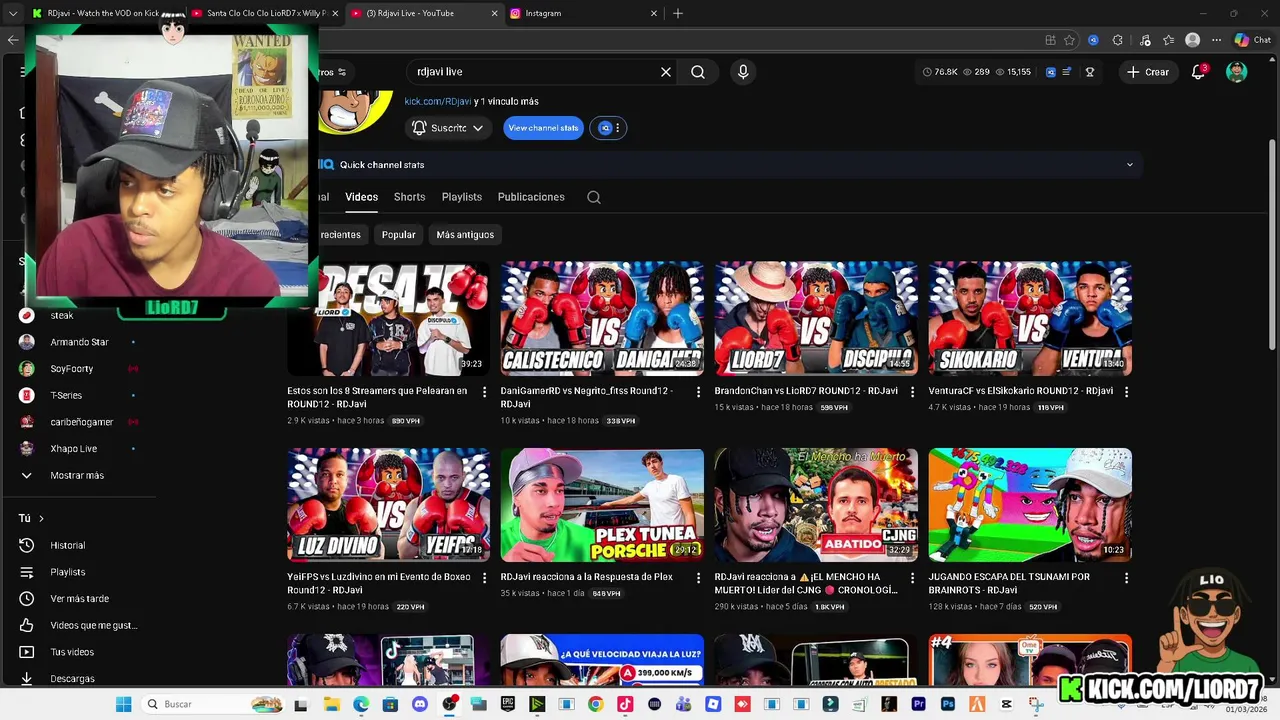The height and width of the screenshot is (720, 1280).
Task: Open the EL MENCHO ABATIDO video thumbnail
Action: (816, 505)
